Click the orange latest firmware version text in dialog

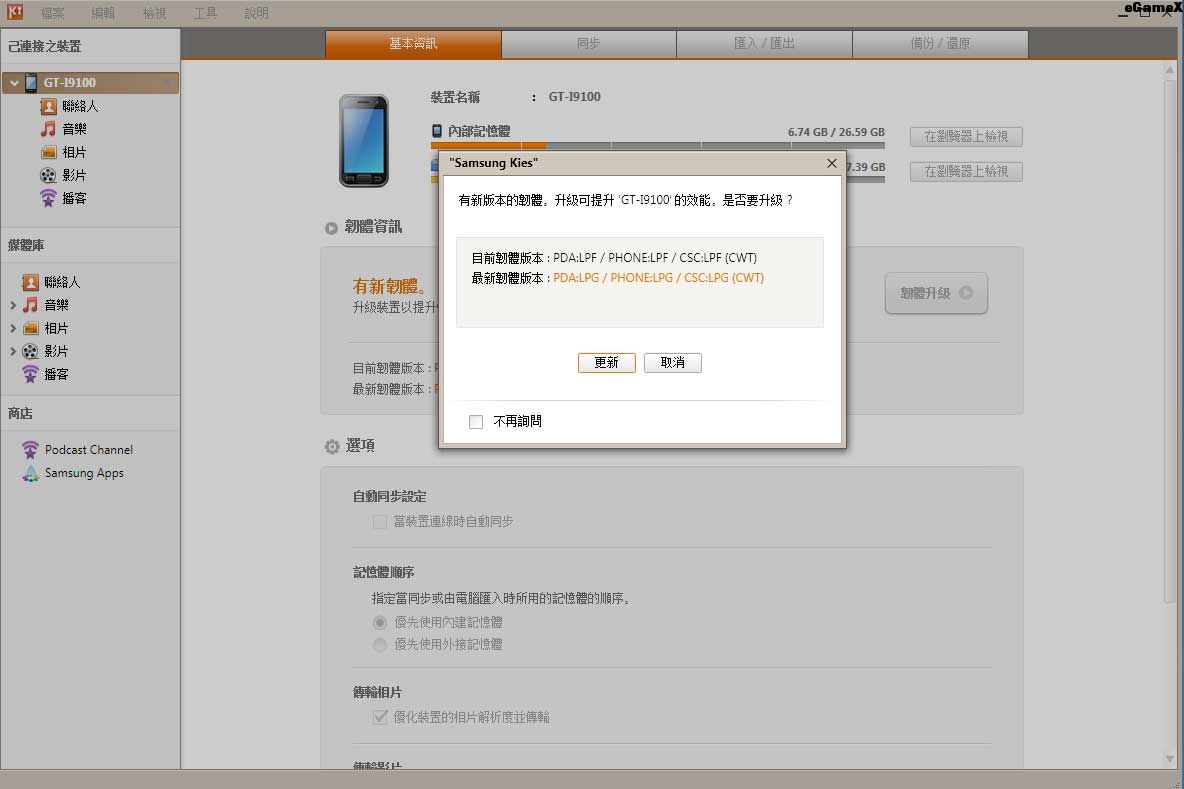tap(658, 278)
